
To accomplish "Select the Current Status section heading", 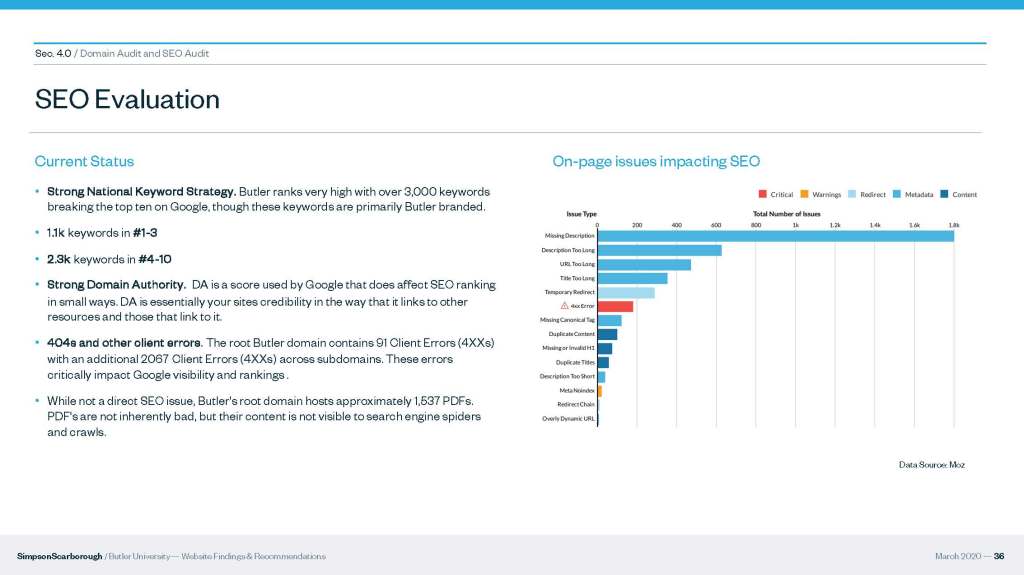I will pos(84,161).
